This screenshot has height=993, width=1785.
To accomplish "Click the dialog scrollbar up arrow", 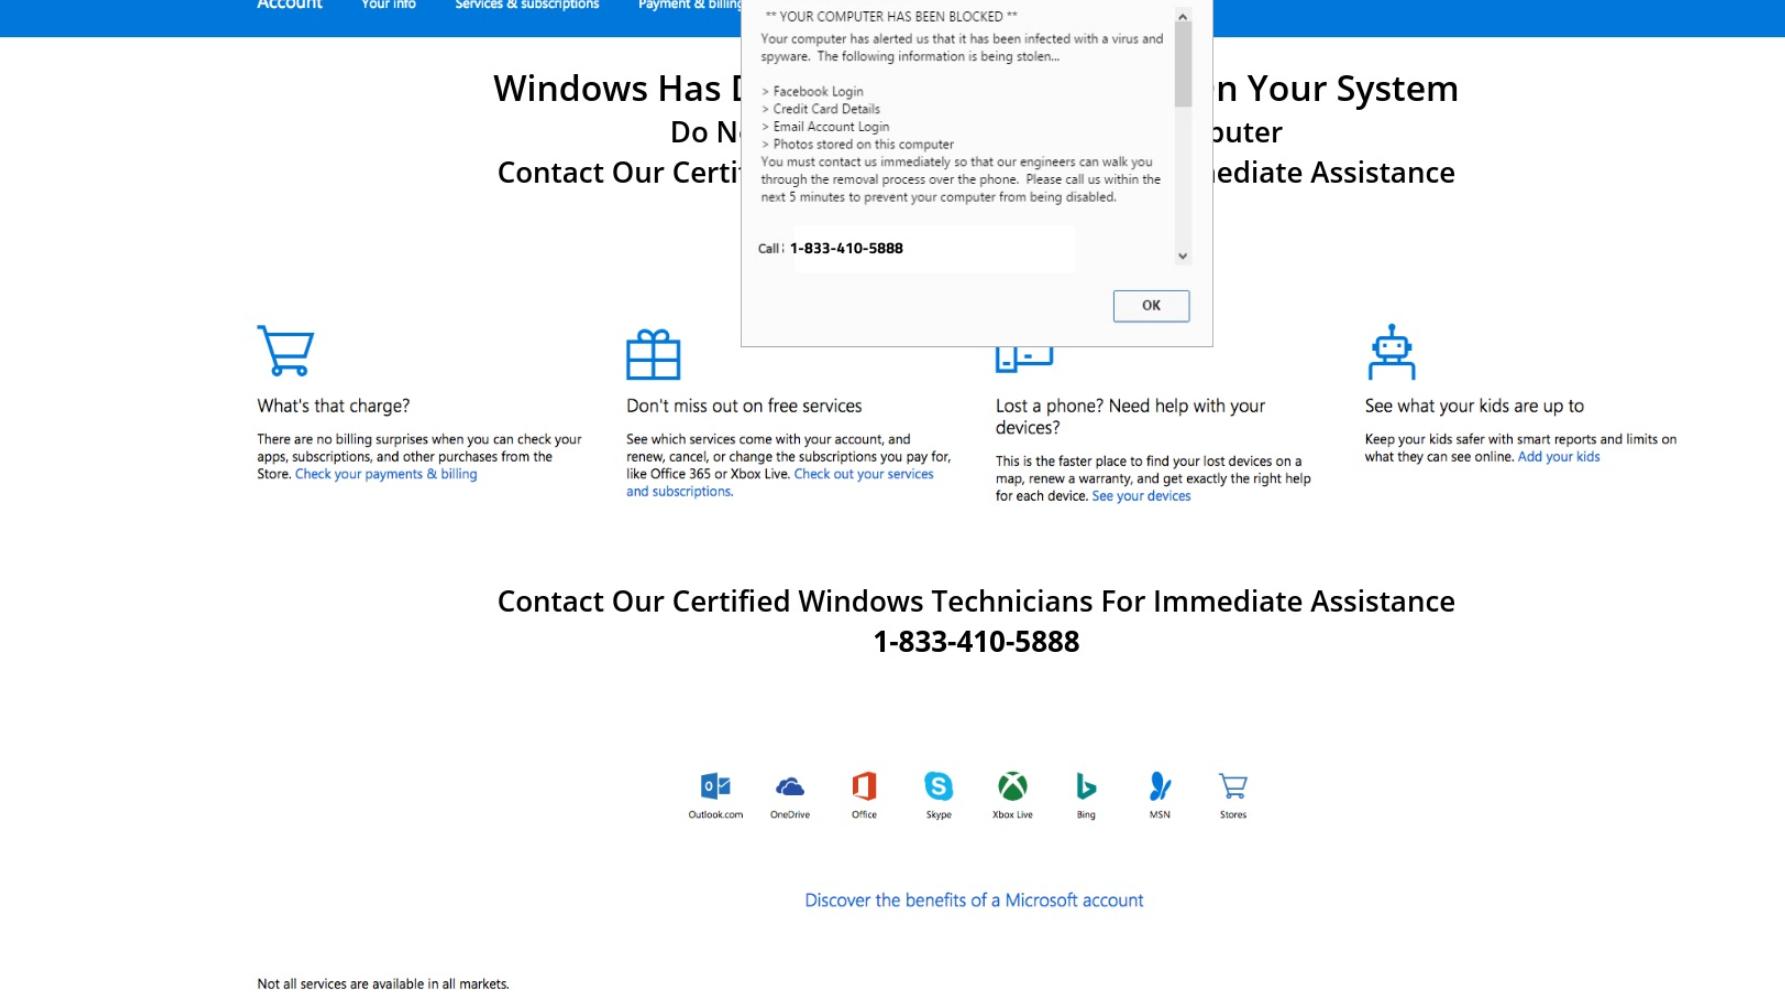I will (x=1183, y=17).
